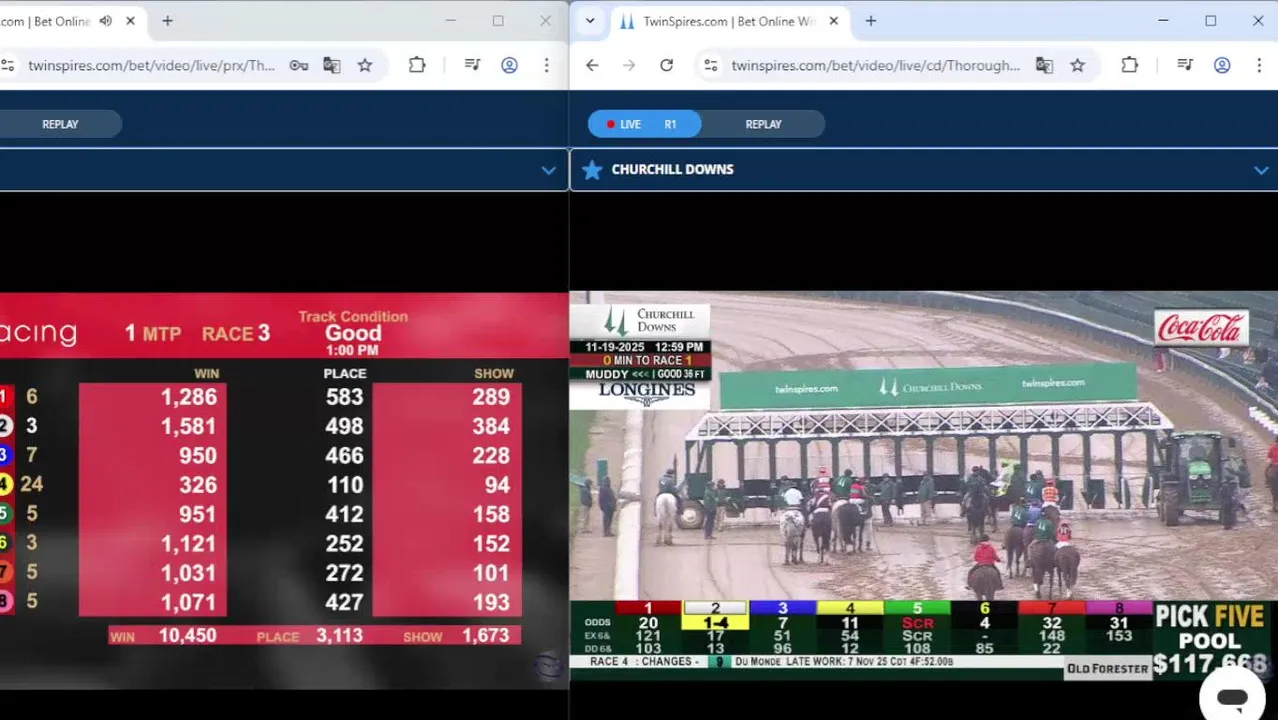This screenshot has height=720, width=1278.
Task: Click the tote board video in left window
Action: pos(284,490)
